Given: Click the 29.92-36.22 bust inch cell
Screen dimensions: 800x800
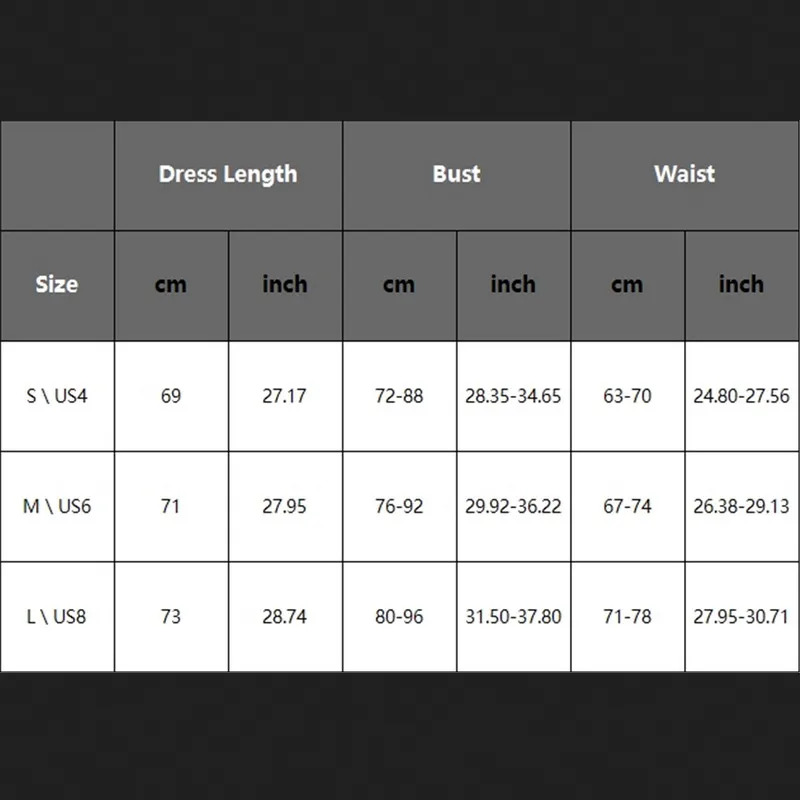Looking at the screenshot, I should click(x=513, y=507).
